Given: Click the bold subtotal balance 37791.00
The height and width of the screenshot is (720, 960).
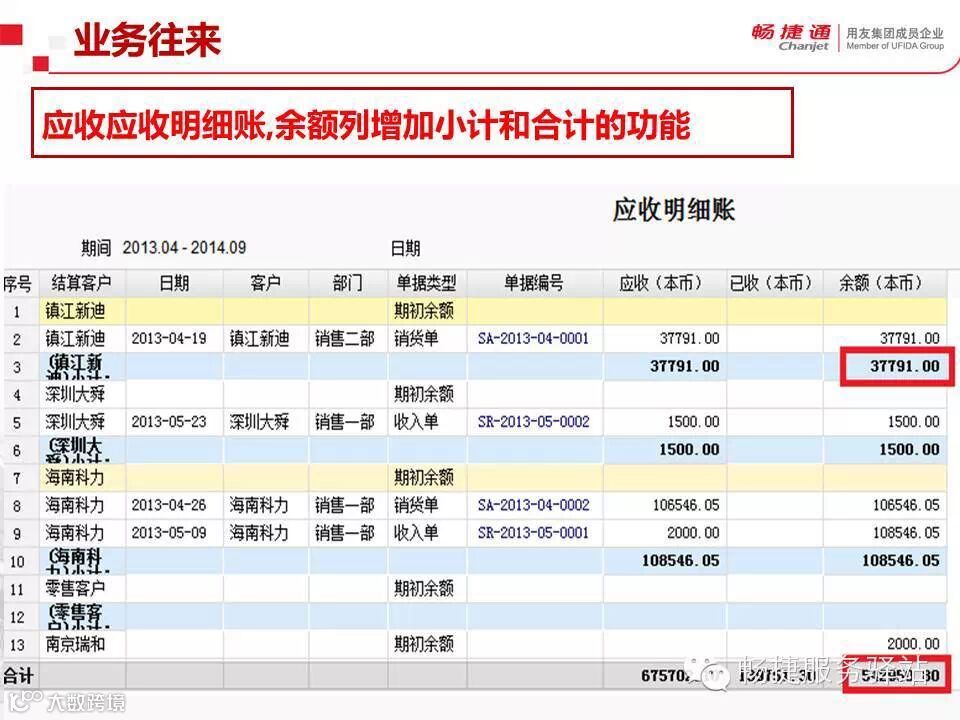Looking at the screenshot, I should (x=905, y=366).
